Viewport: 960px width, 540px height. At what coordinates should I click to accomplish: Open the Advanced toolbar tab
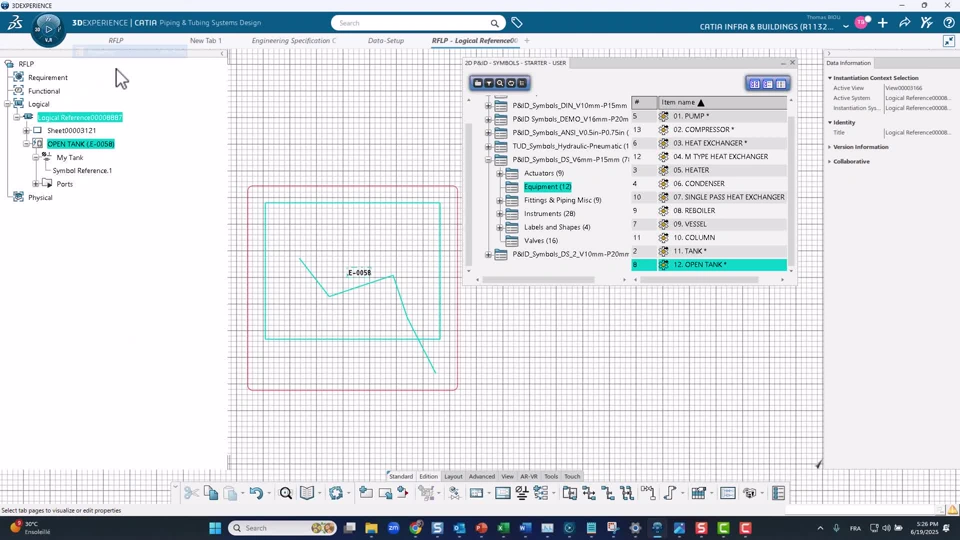[482, 476]
